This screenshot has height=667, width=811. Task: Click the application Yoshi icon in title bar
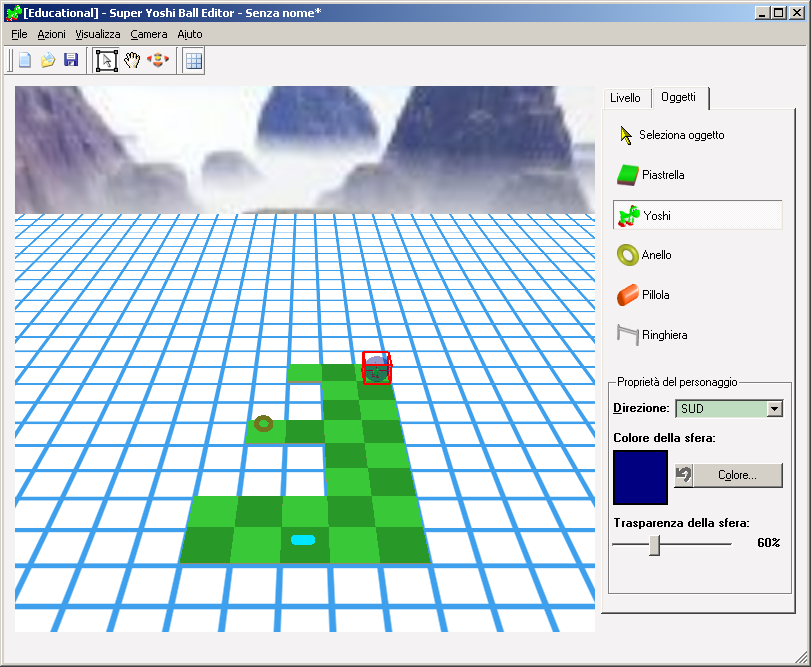click(13, 13)
